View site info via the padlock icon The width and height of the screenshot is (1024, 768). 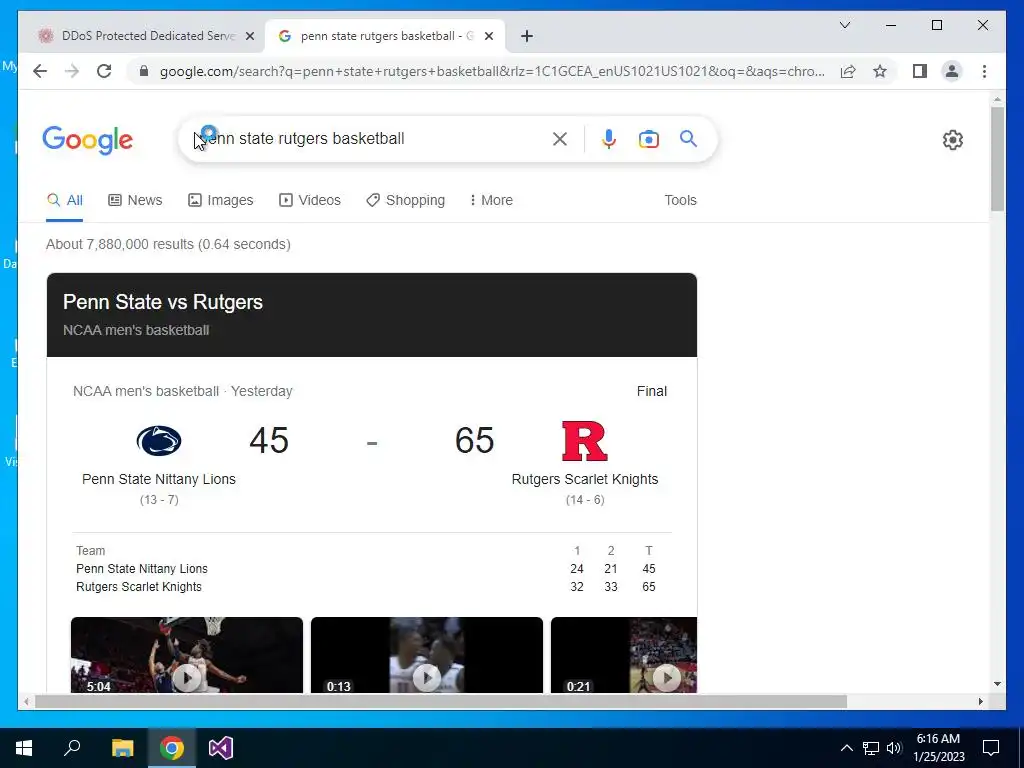(x=144, y=71)
